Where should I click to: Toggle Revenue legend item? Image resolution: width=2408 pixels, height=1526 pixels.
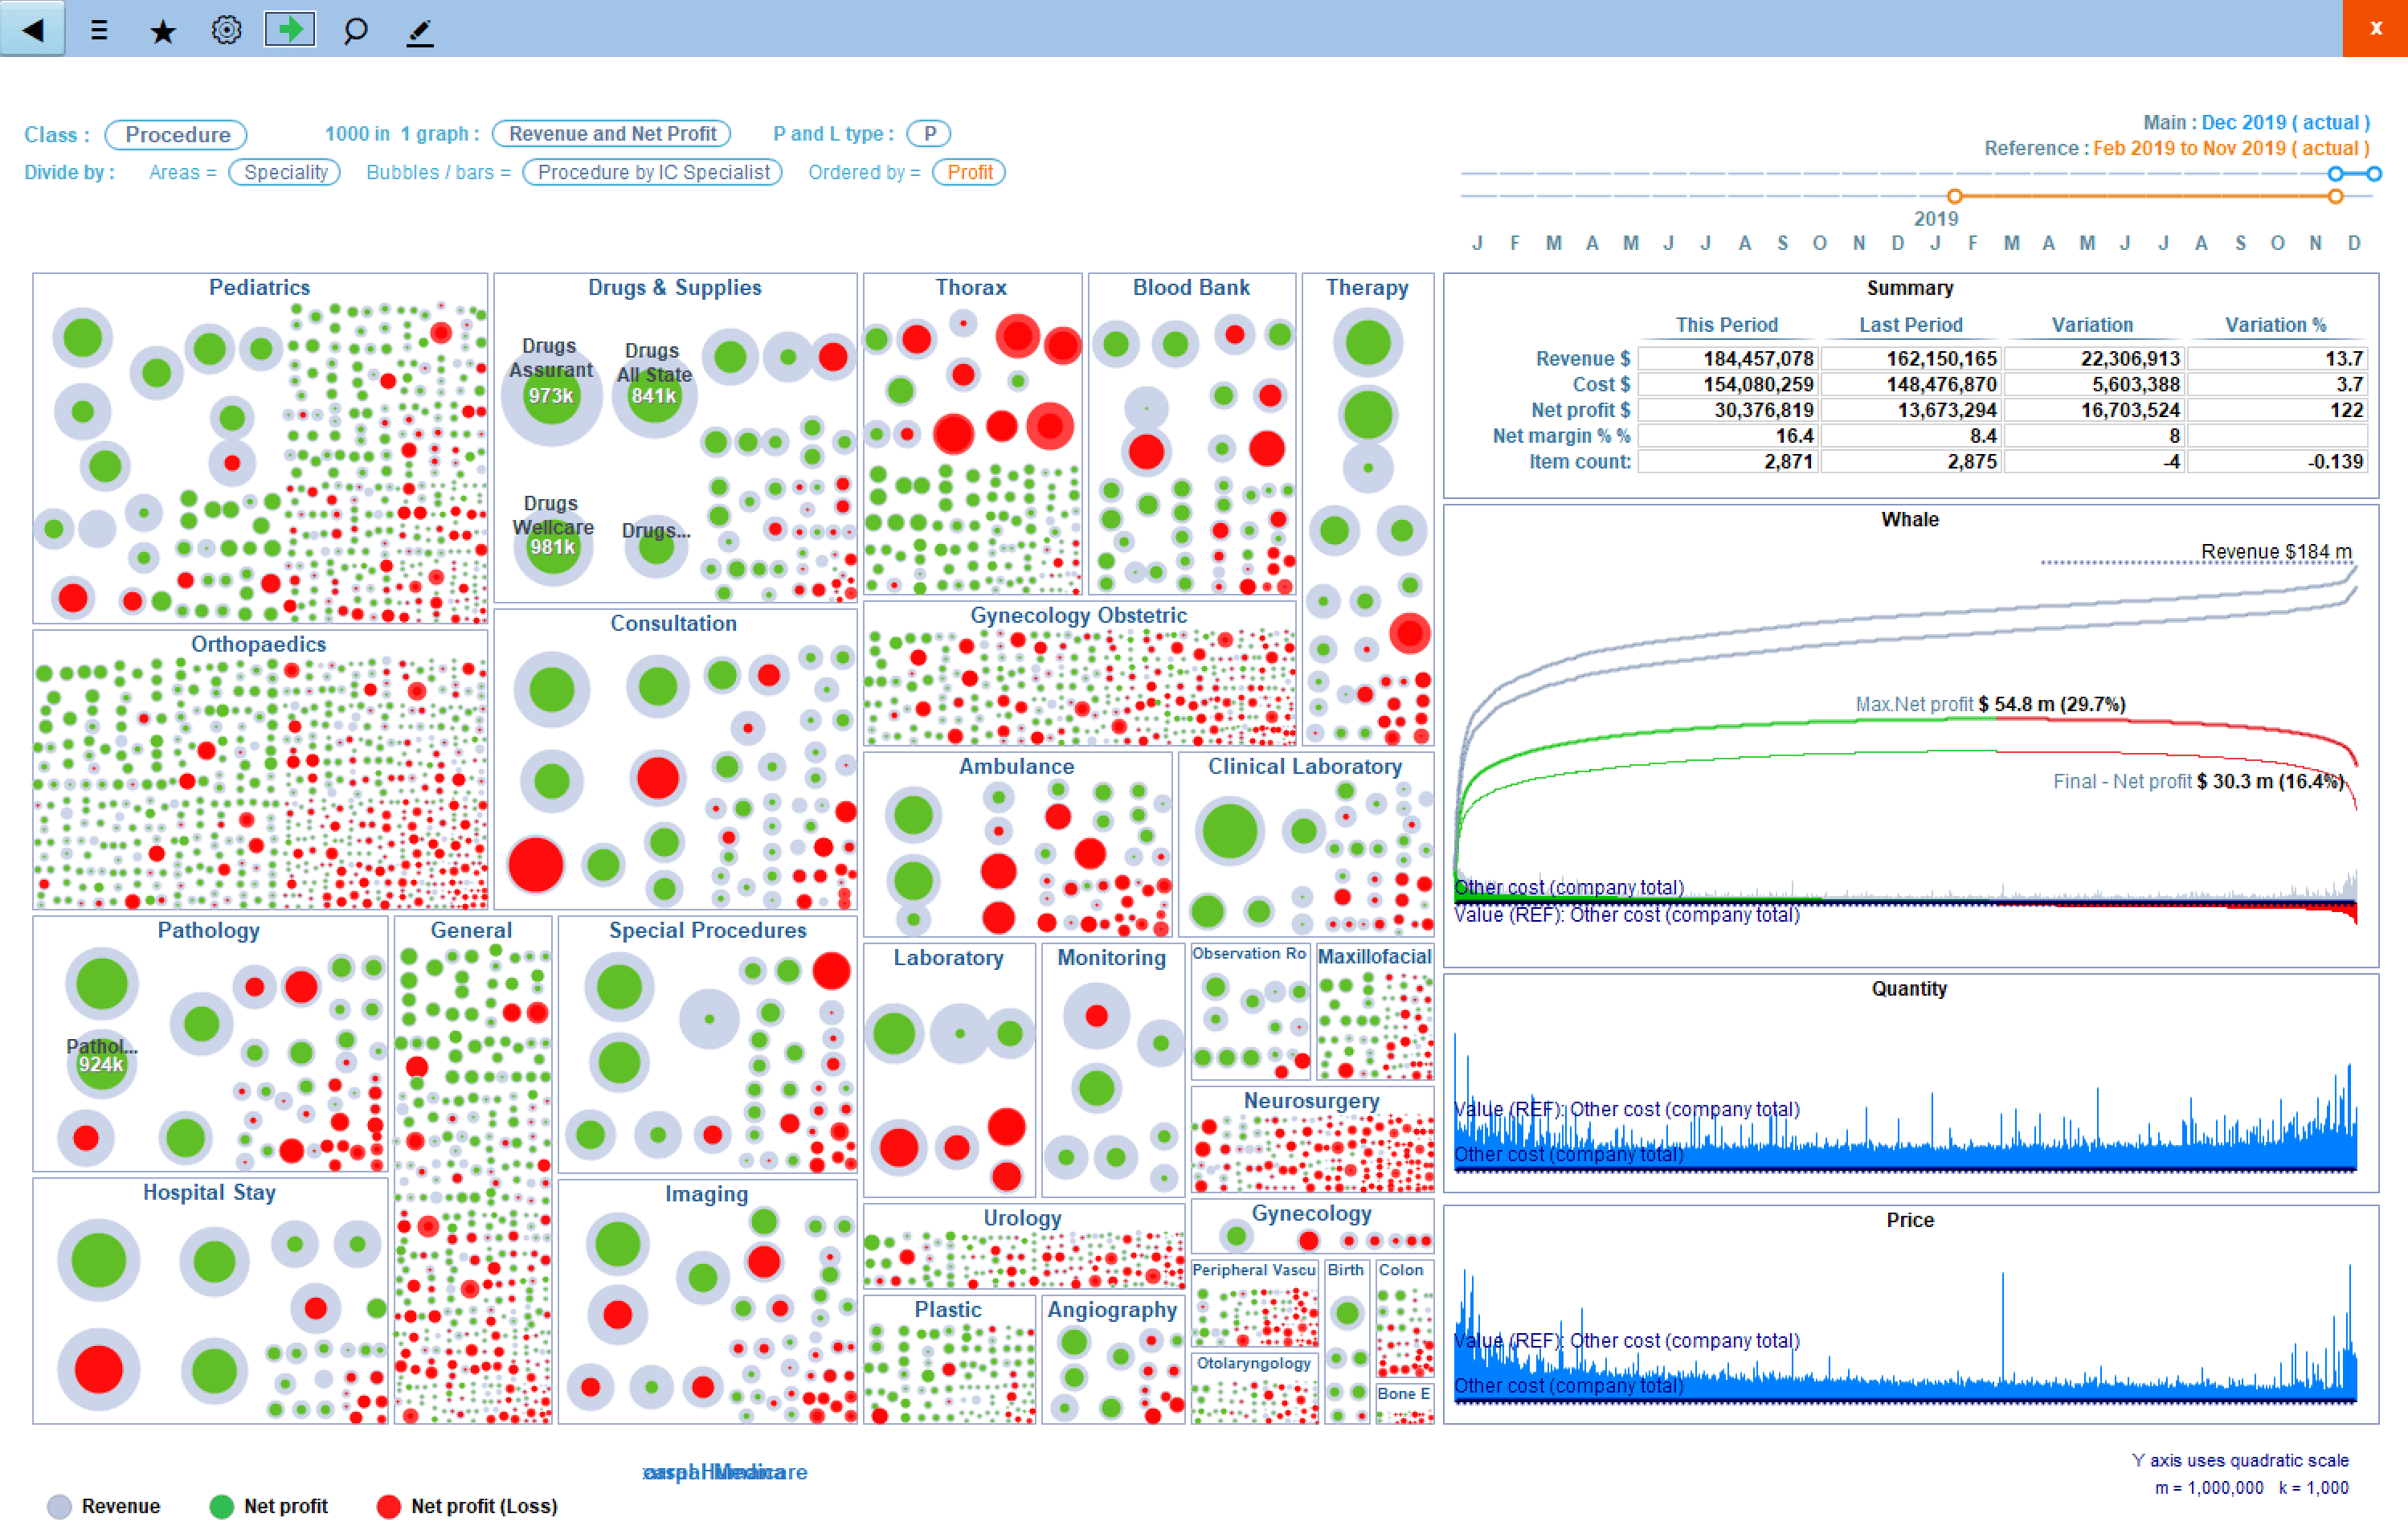[104, 1505]
